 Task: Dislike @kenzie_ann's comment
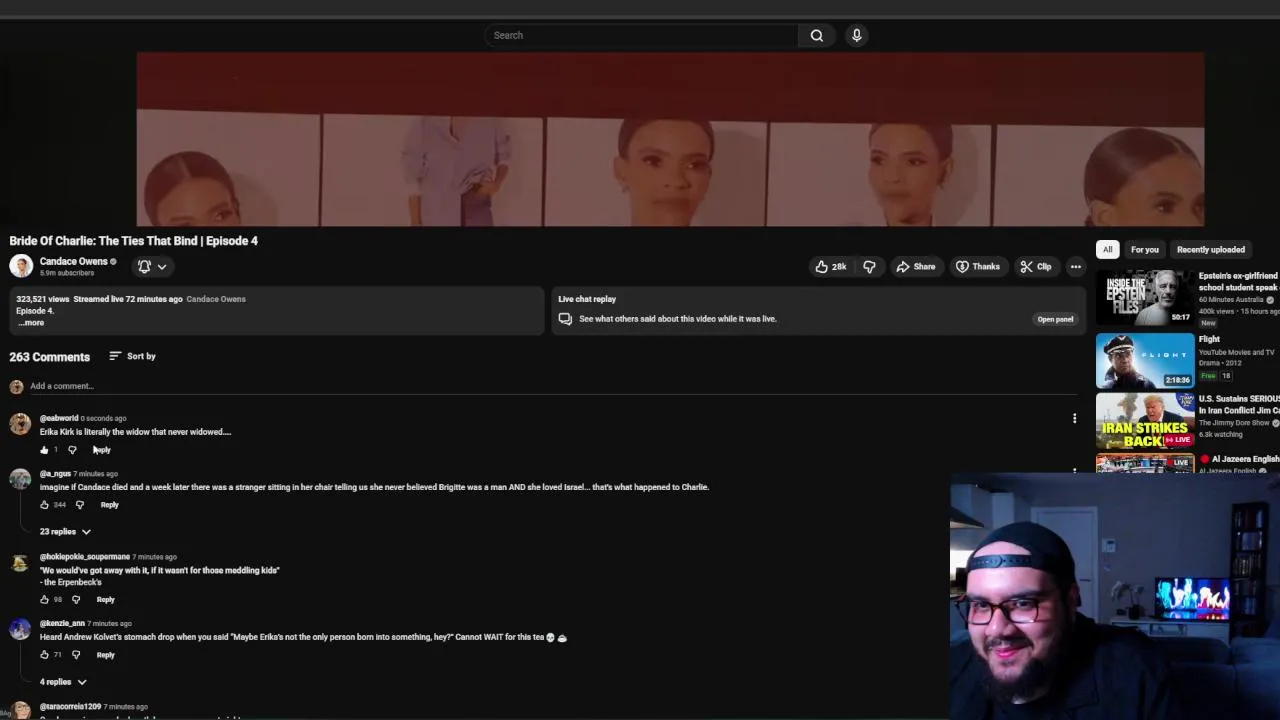tap(76, 655)
